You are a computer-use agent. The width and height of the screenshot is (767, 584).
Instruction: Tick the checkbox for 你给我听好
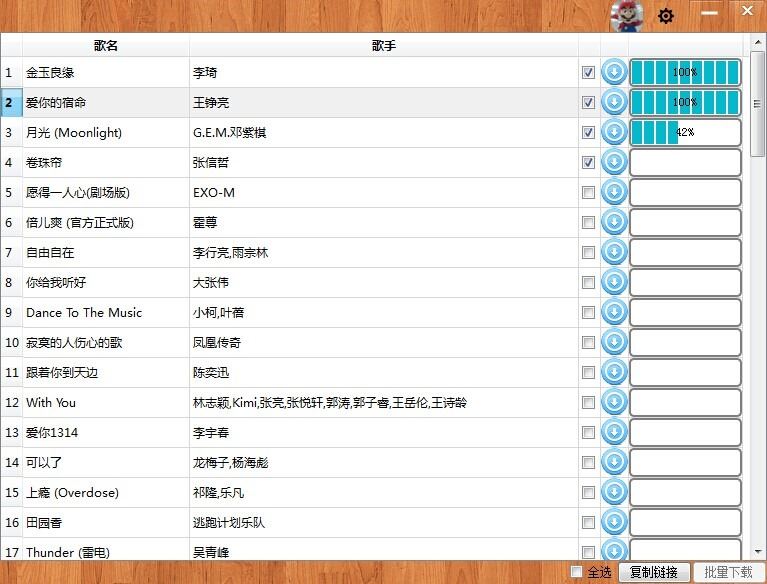[x=588, y=282]
